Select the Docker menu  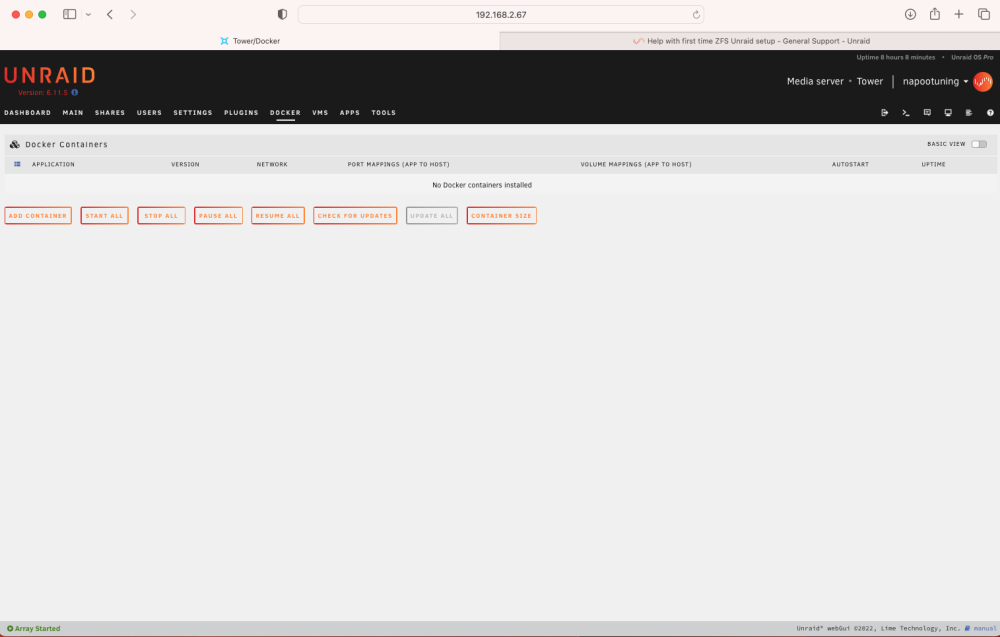point(285,113)
